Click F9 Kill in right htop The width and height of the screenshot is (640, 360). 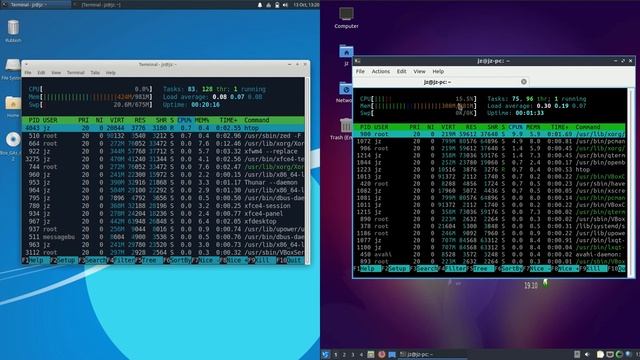pos(593,269)
